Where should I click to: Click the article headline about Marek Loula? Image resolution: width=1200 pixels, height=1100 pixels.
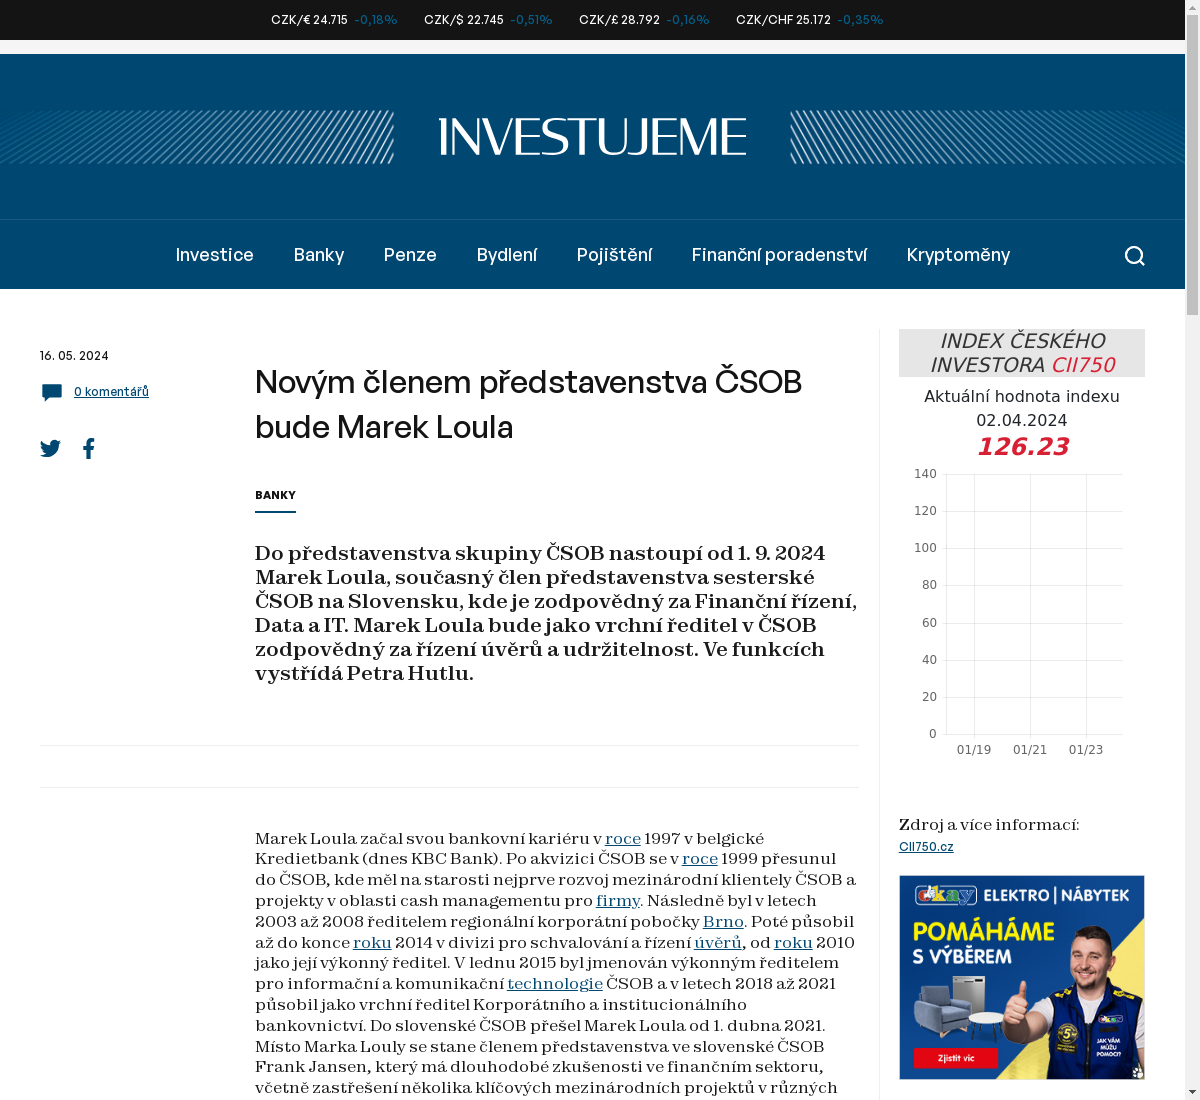pyautogui.click(x=528, y=404)
